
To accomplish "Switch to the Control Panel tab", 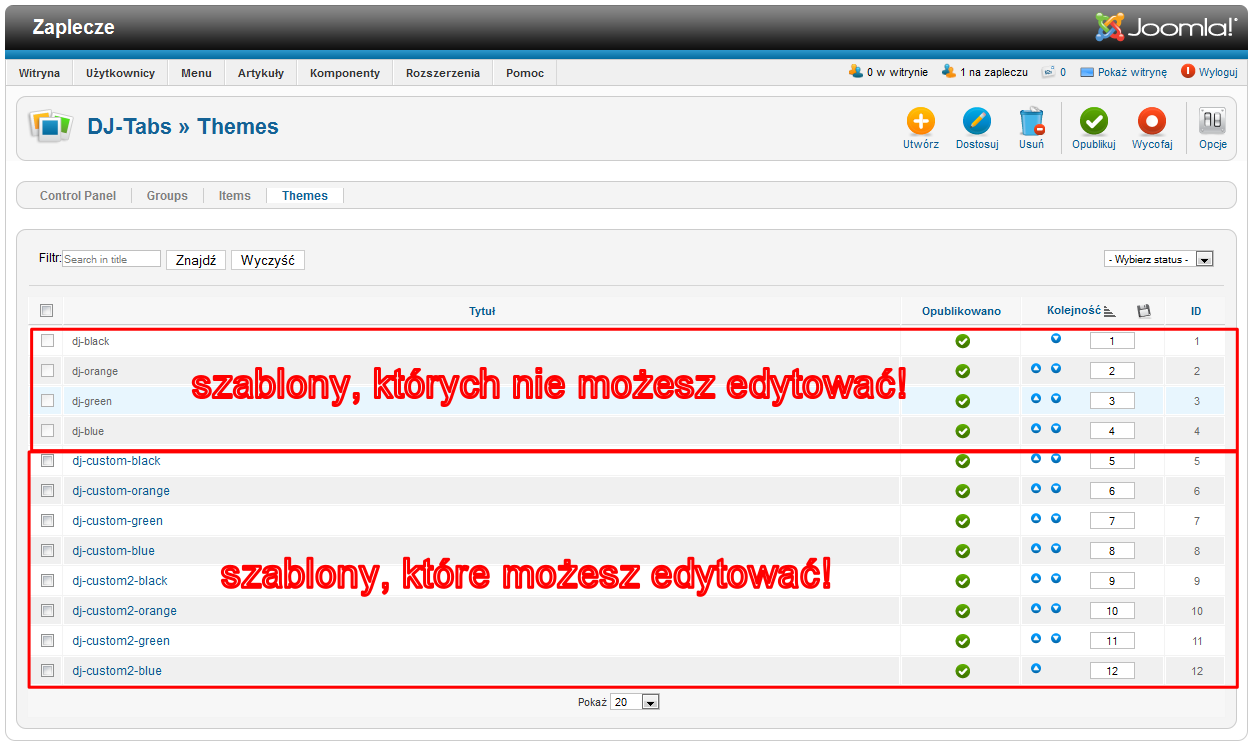I will tap(78, 196).
